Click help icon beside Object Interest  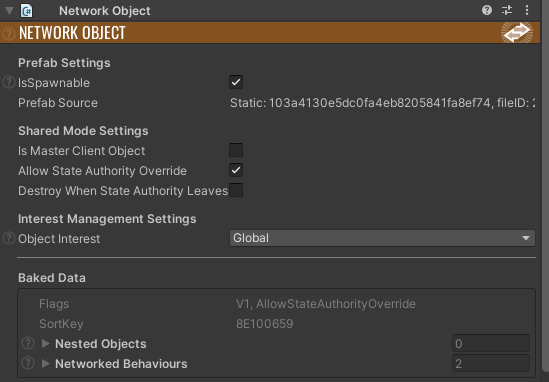9,238
